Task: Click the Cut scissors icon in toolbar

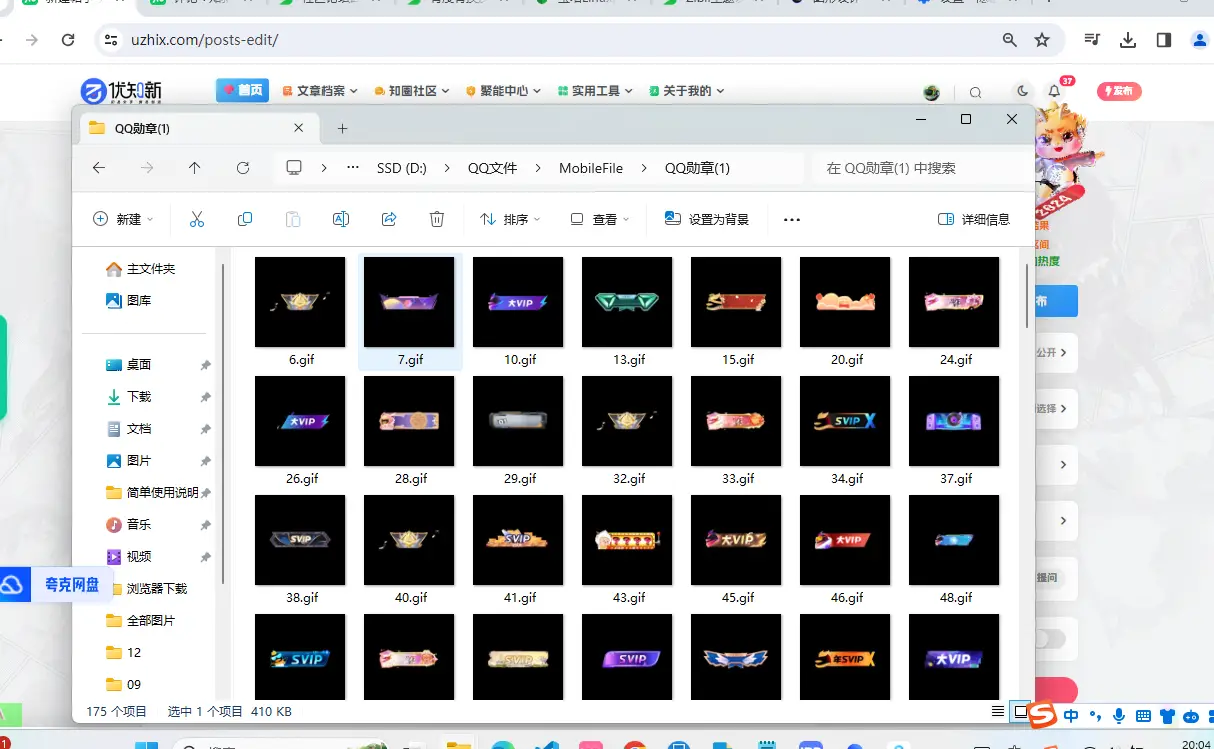Action: 197,219
